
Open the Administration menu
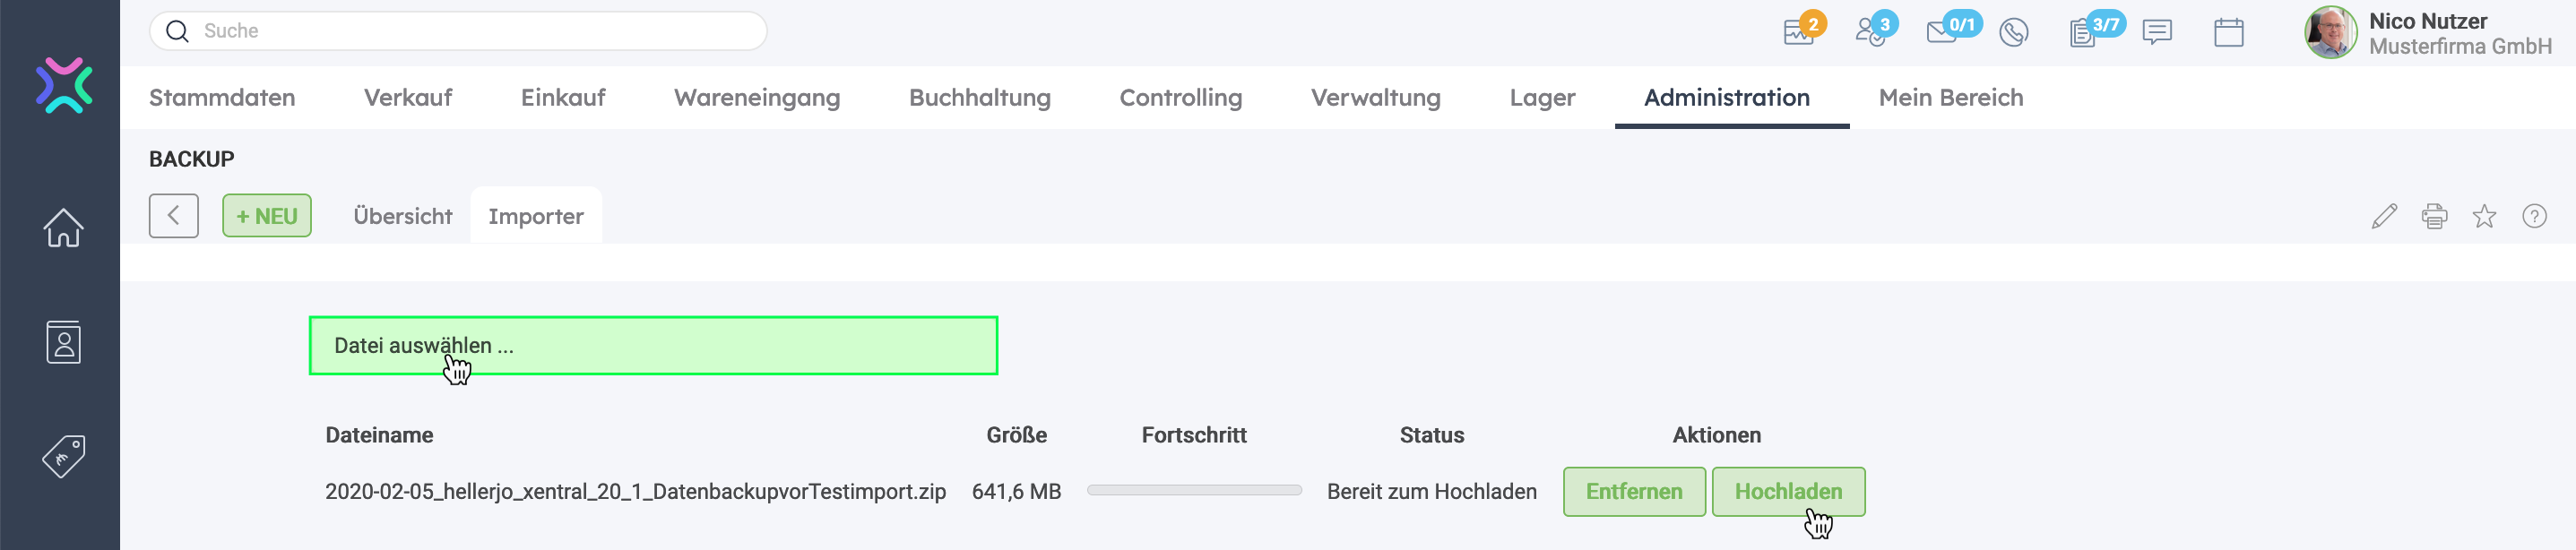1726,98
